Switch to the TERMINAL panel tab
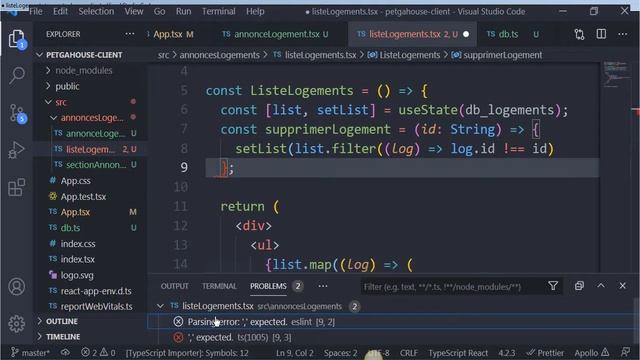Viewport: 640px width, 360px height. tap(219, 286)
